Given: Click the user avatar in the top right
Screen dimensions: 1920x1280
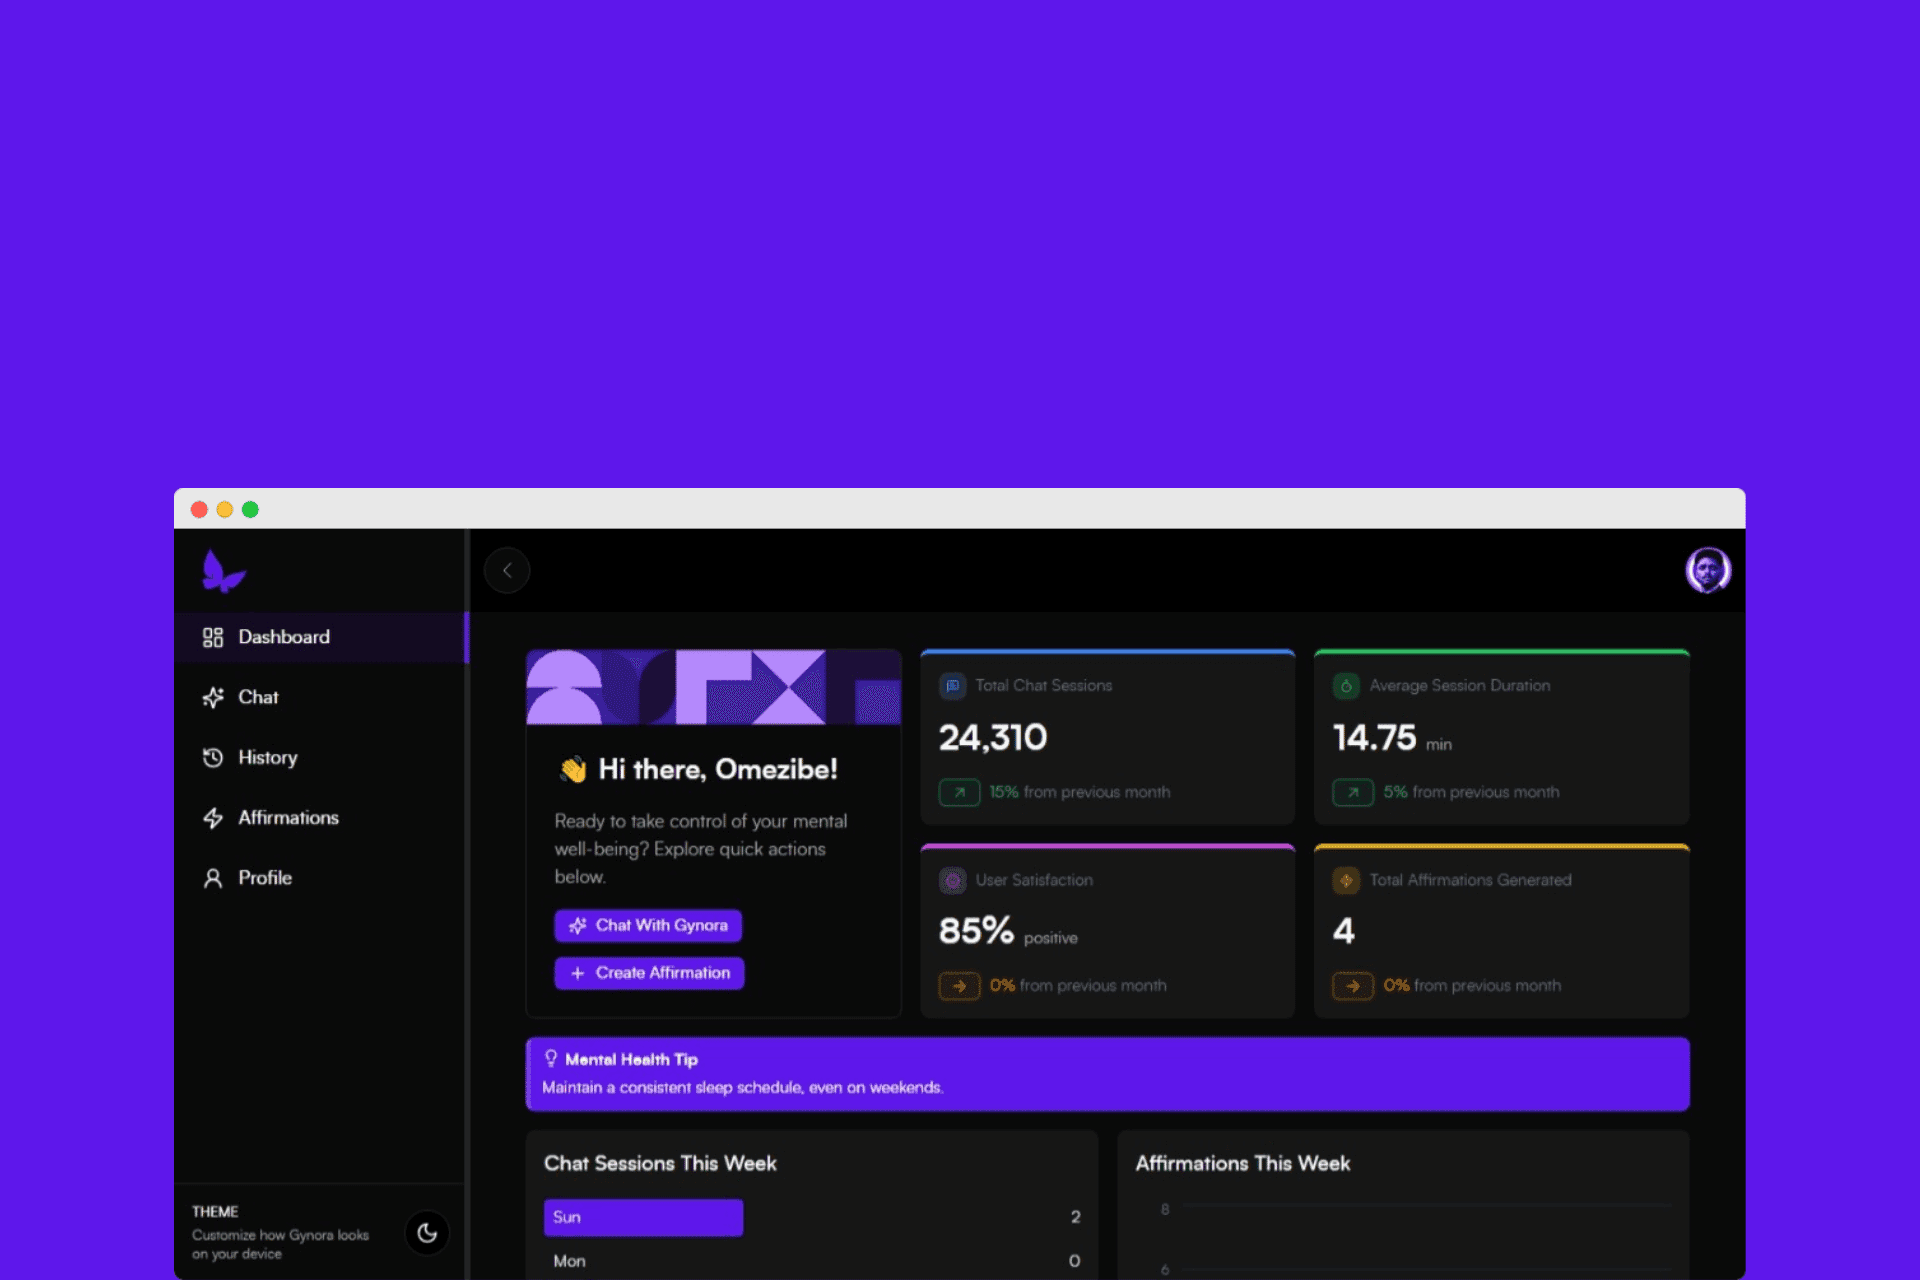Looking at the screenshot, I should [1707, 571].
